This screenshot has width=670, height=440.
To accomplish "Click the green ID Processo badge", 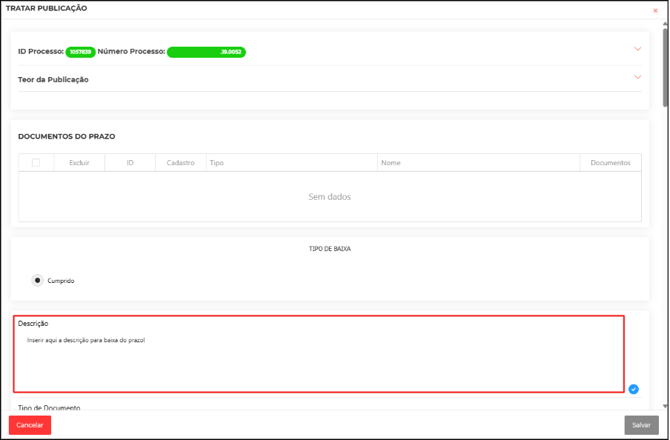I will [81, 52].
